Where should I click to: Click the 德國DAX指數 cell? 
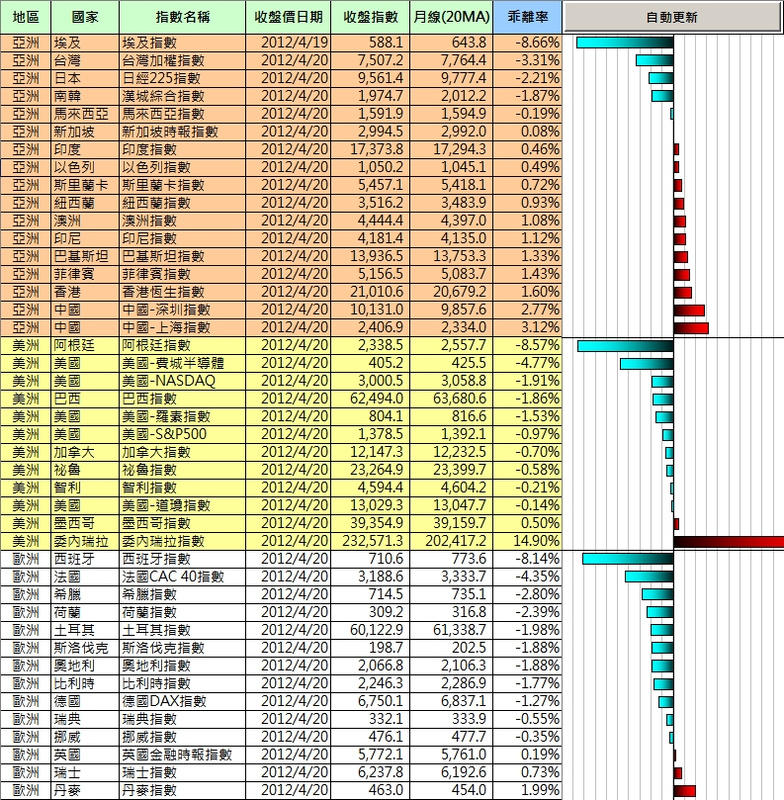pos(182,701)
